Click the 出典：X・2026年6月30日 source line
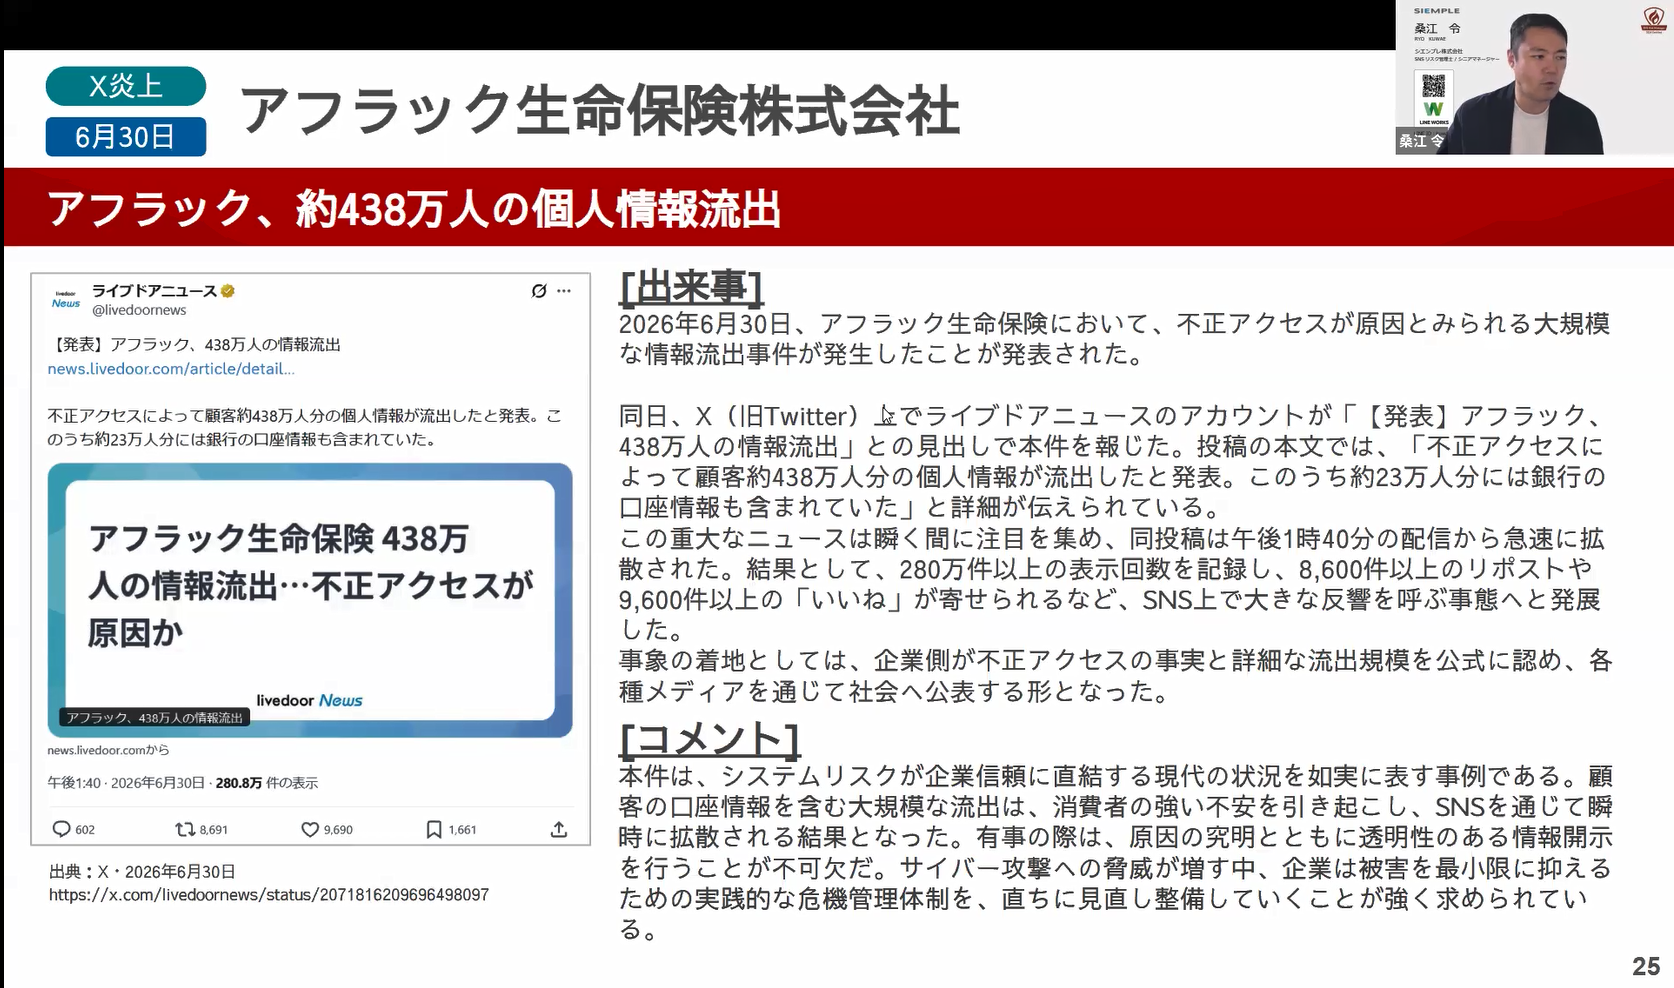Image resolution: width=1674 pixels, height=988 pixels. (142, 872)
